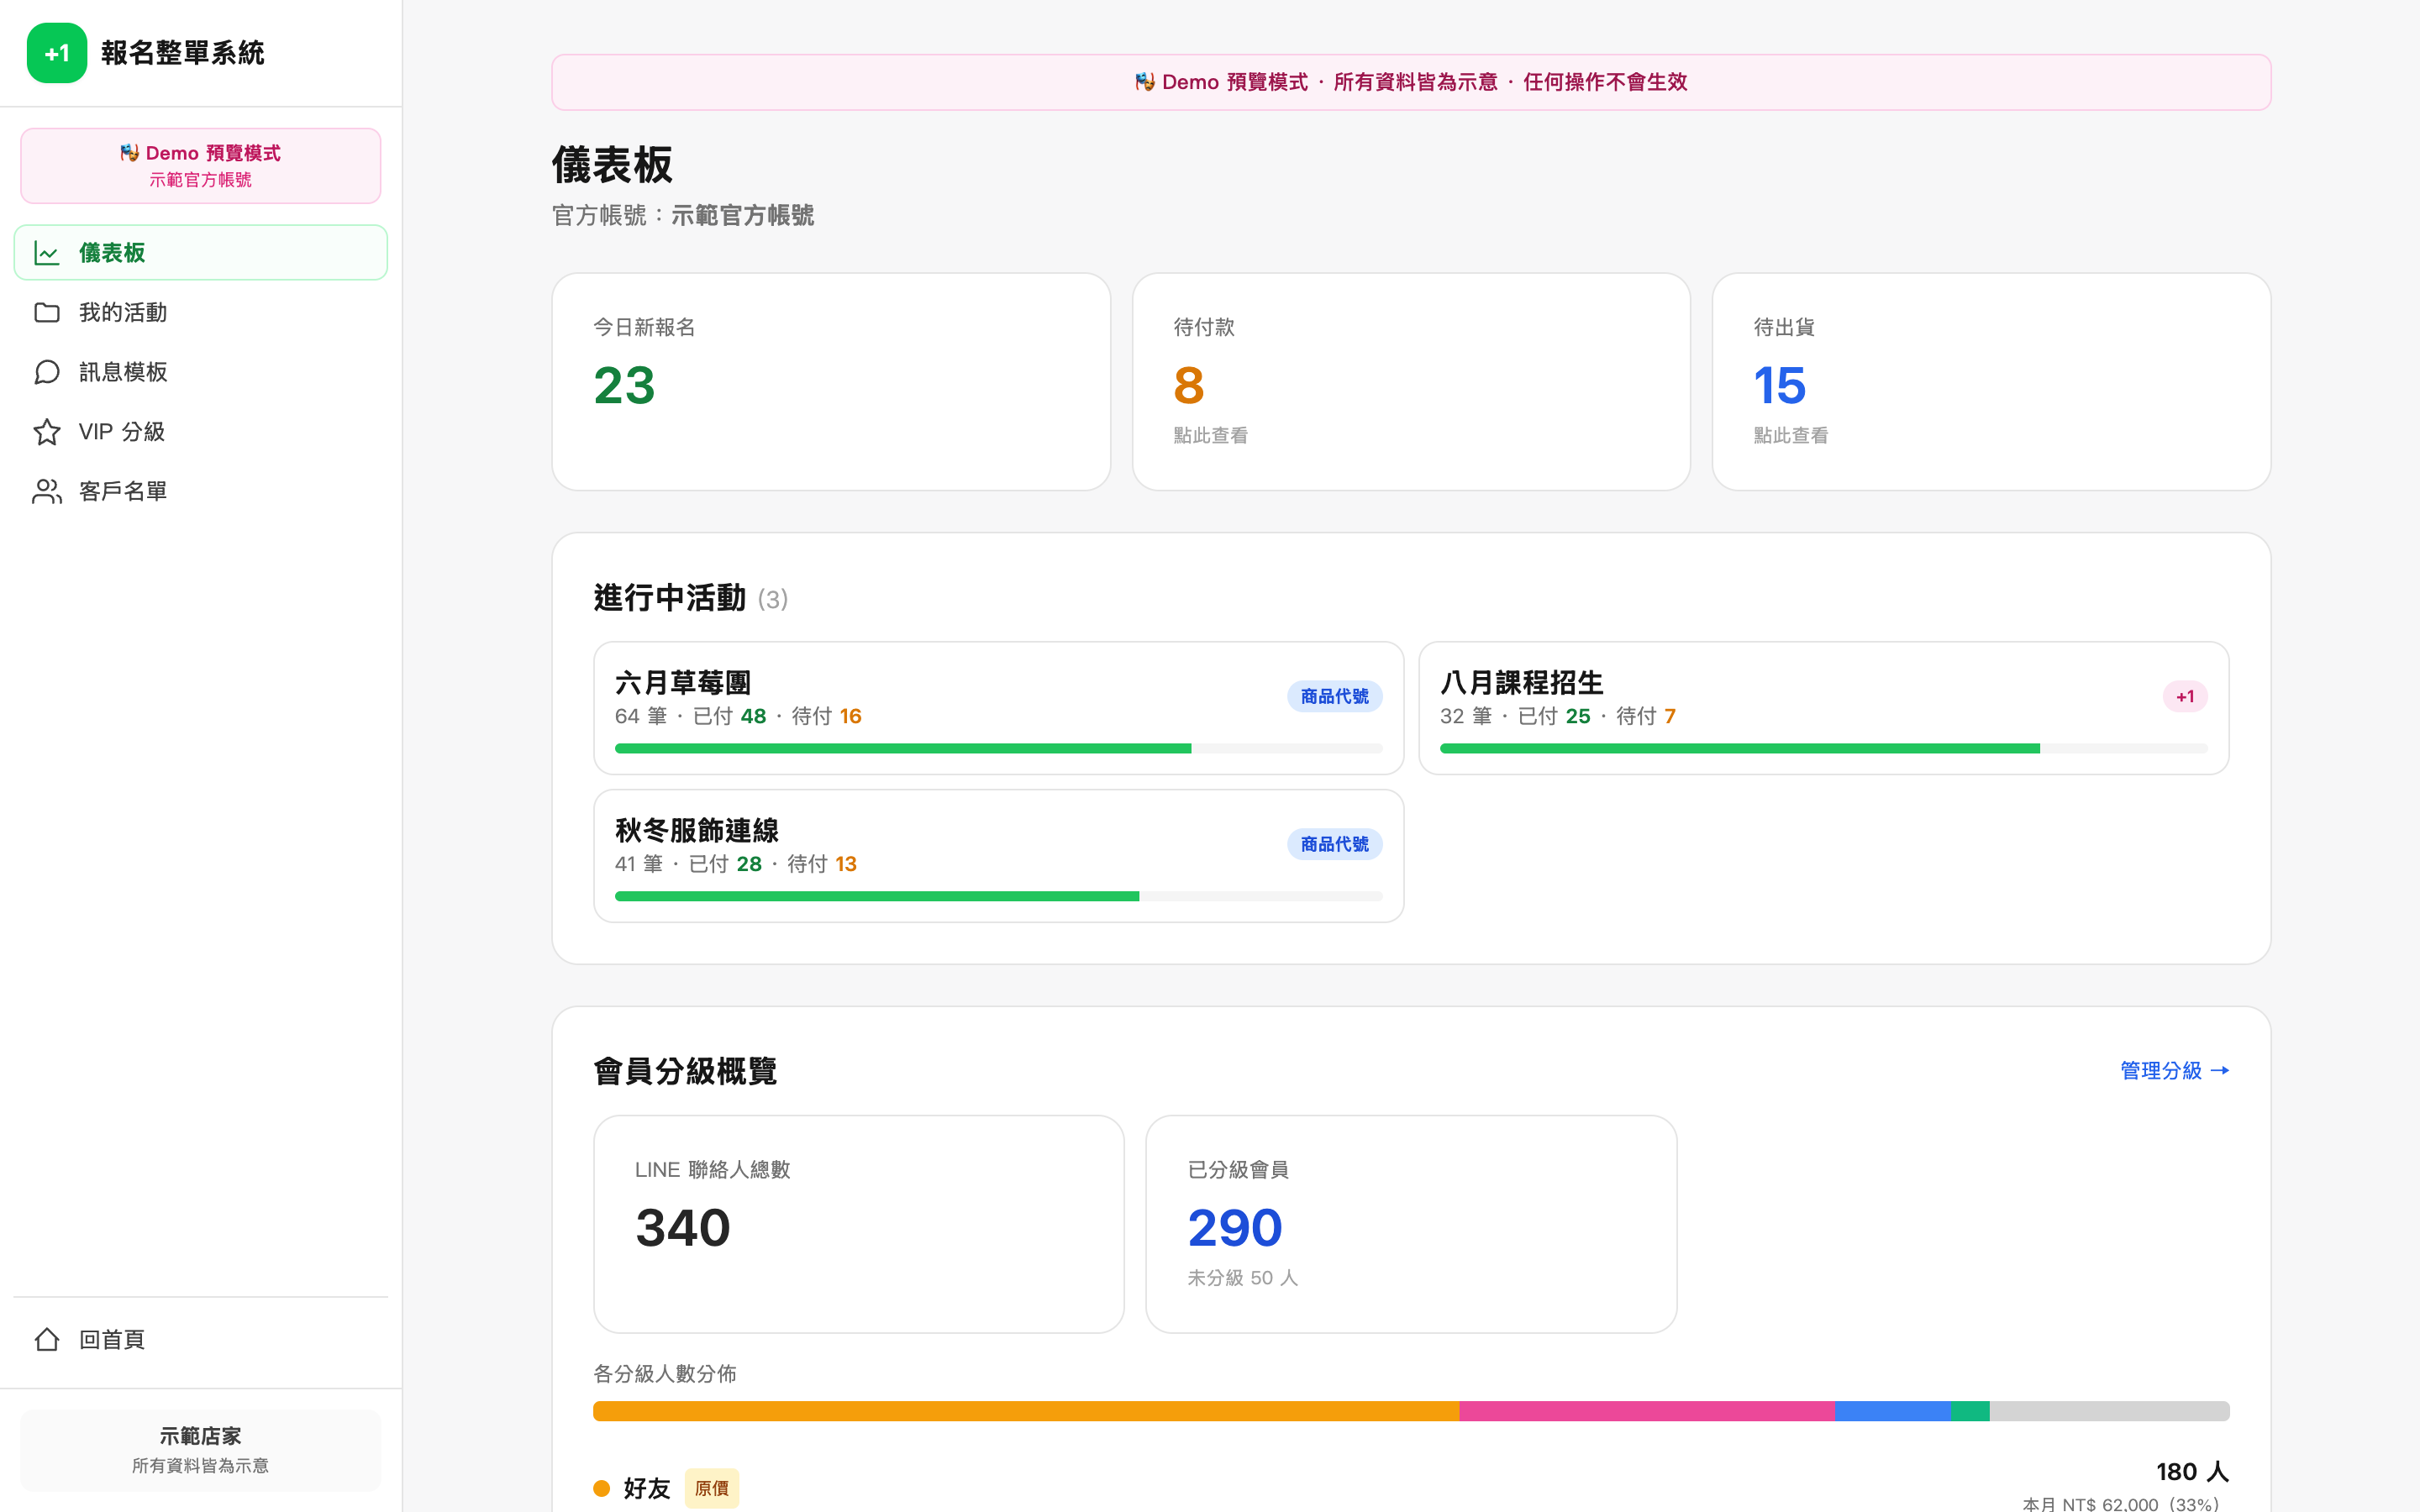Click the orange dot next to 好友
The height and width of the screenshot is (1512, 2420).
602,1488
